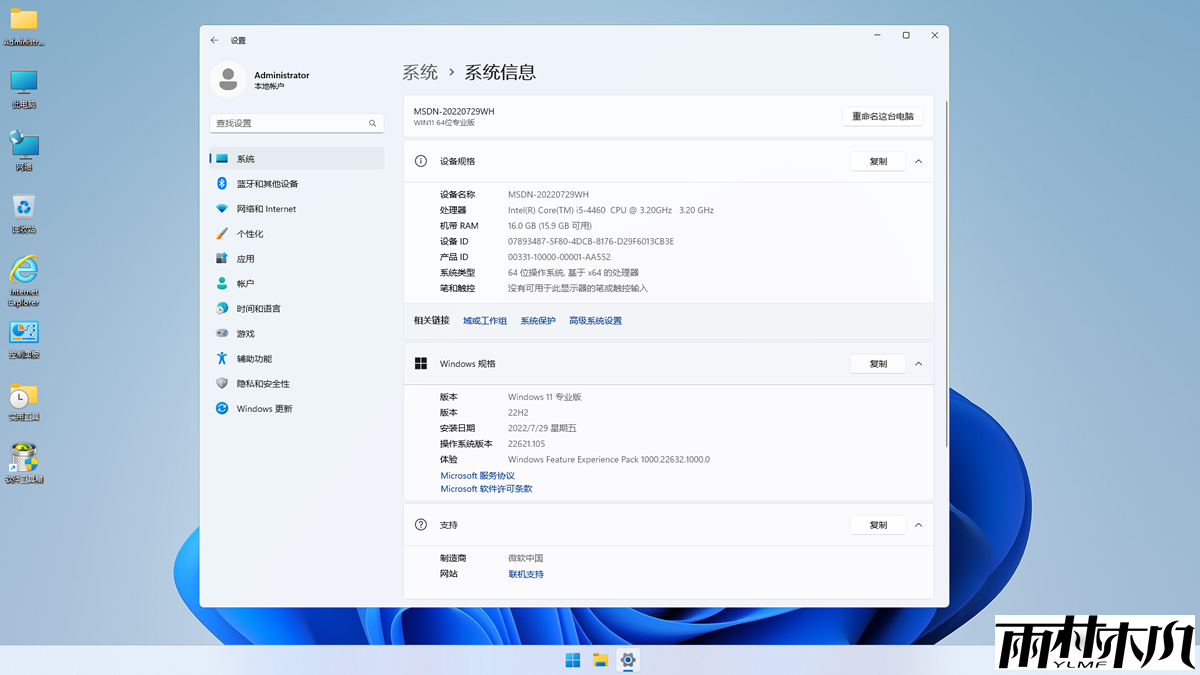Image resolution: width=1200 pixels, height=675 pixels.
Task: Click the back arrow in Settings
Action: 214,40
